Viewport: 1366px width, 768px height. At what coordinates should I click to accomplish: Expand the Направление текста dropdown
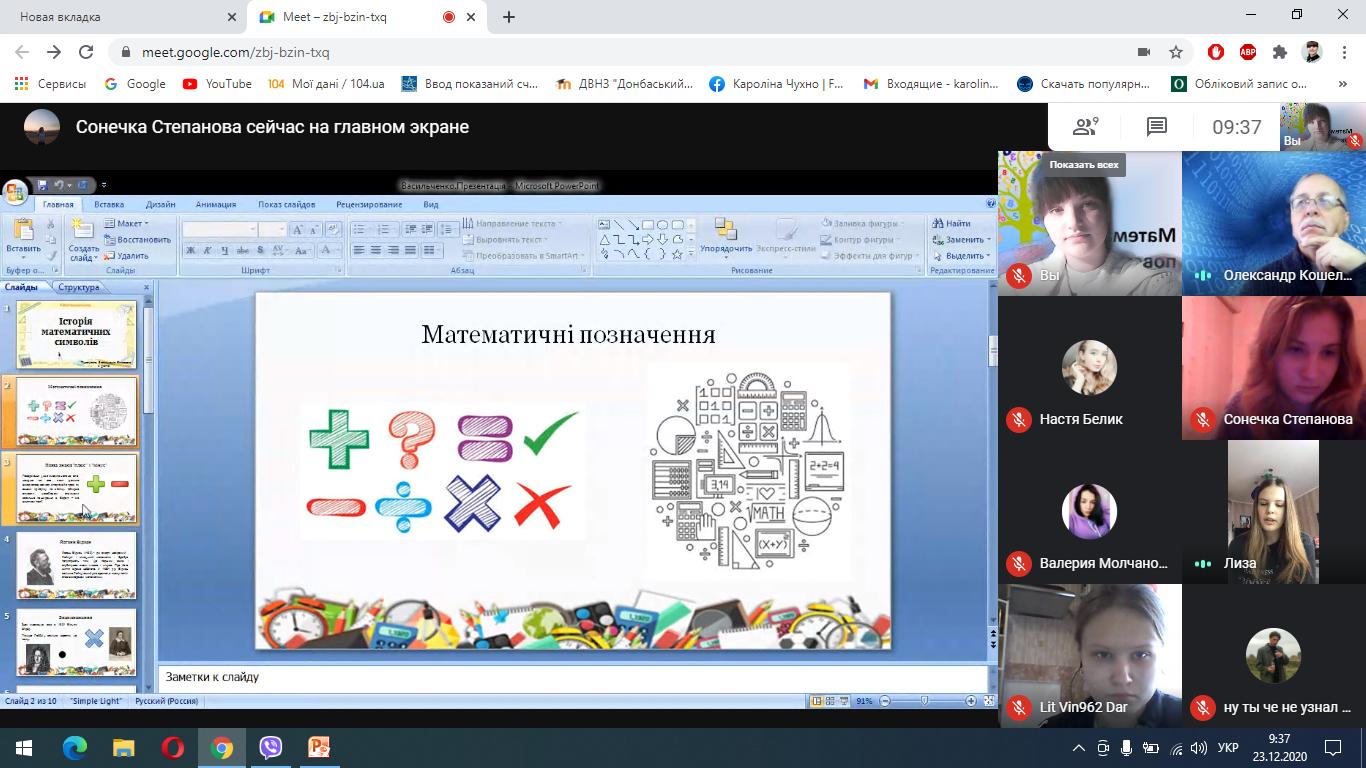(x=512, y=224)
